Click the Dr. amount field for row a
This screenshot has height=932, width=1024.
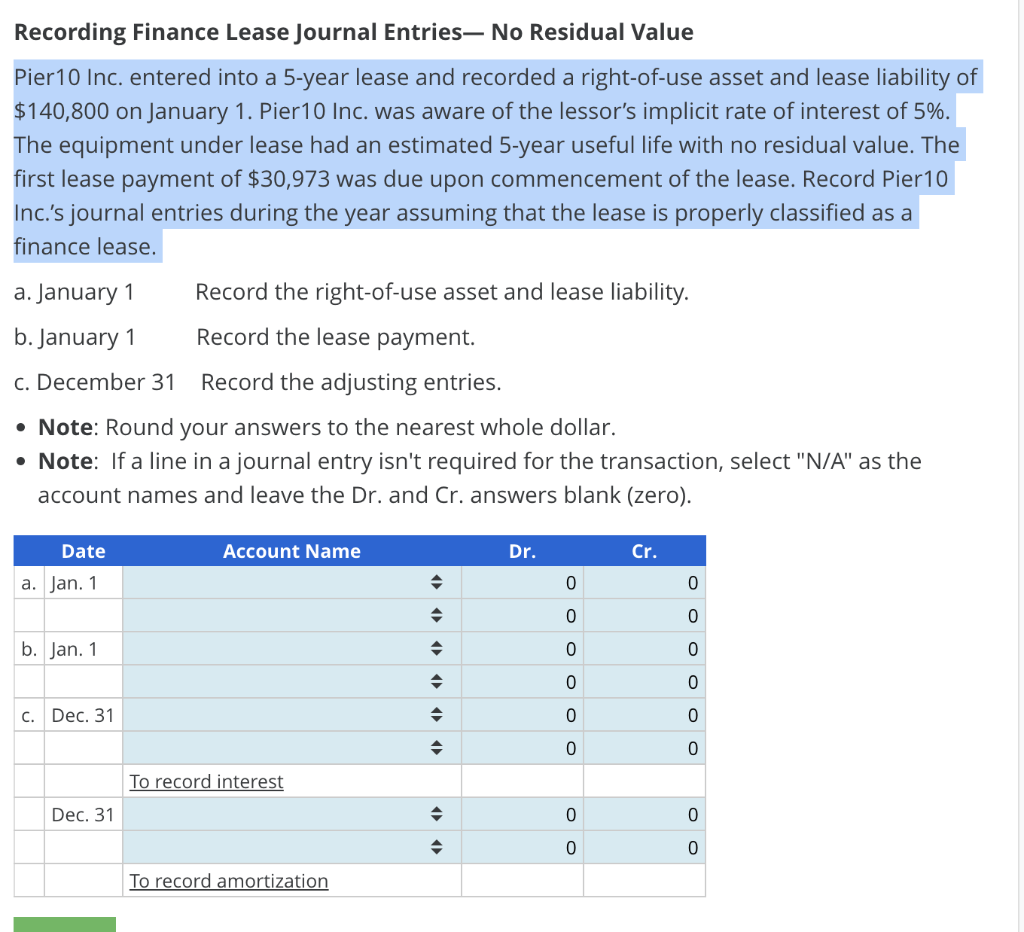tap(523, 583)
